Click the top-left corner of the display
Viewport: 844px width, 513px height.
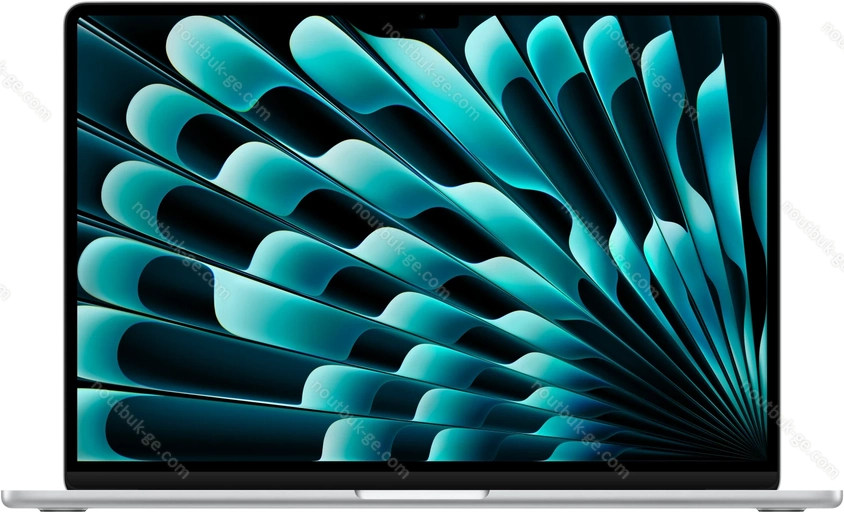pyautogui.click(x=80, y=18)
